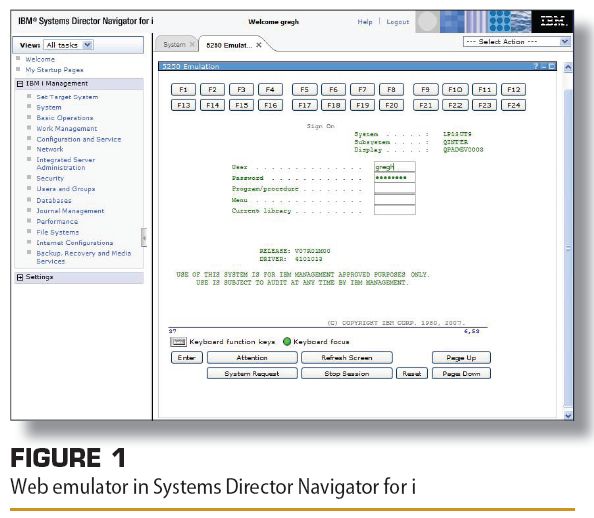Click the Stop Session button
Viewport: 594px width, 518px height.
click(x=347, y=374)
